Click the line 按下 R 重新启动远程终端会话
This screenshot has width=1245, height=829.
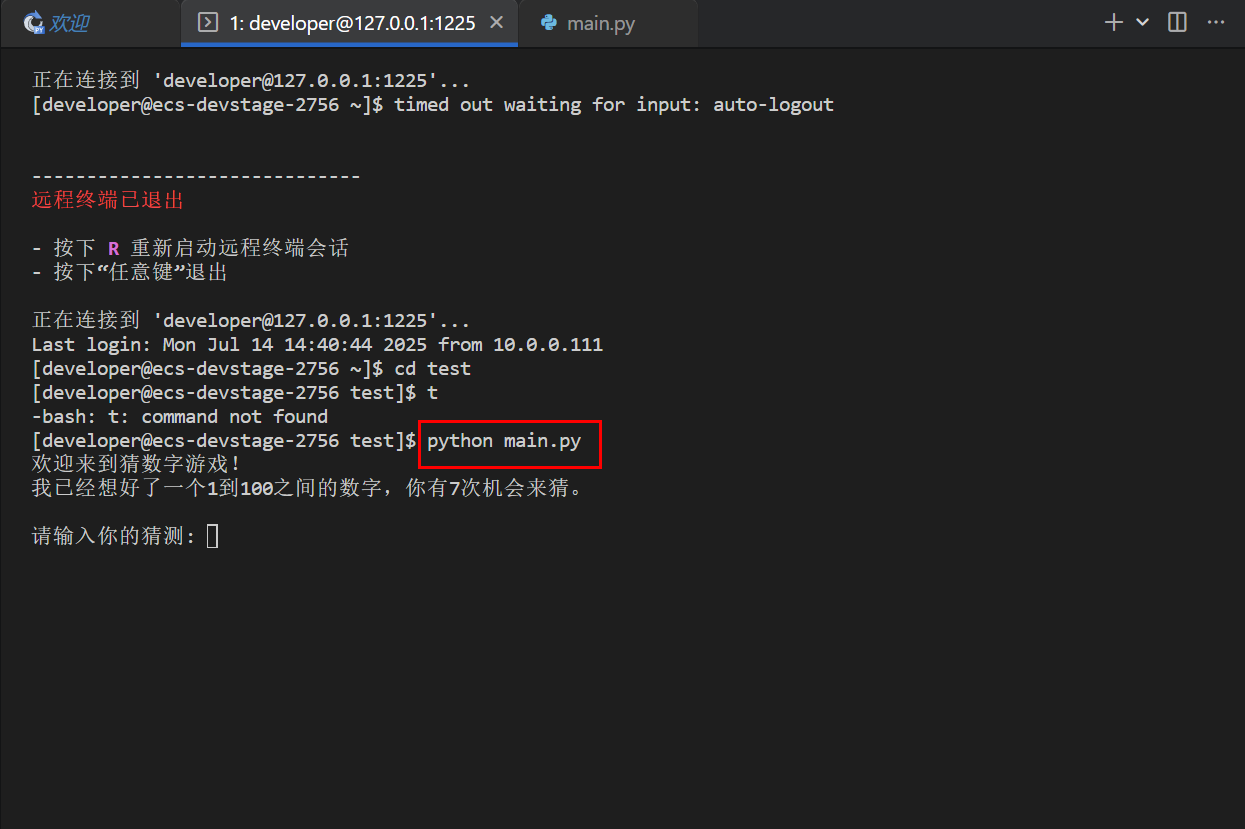pyautogui.click(x=190, y=248)
